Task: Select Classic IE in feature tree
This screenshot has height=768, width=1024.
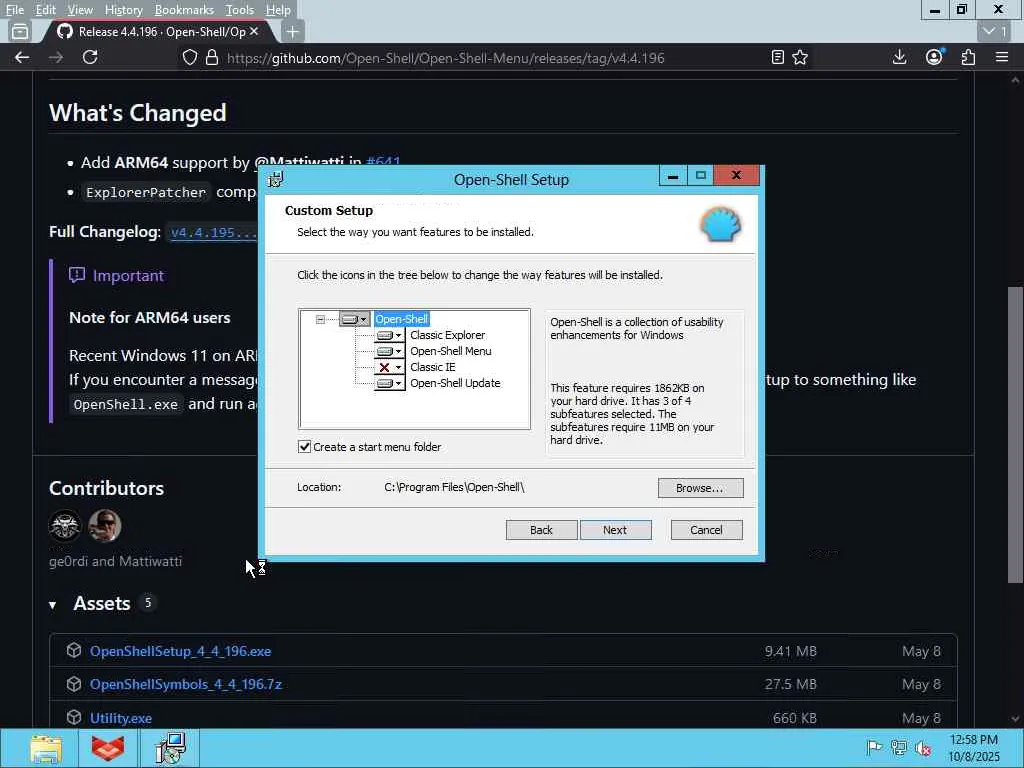Action: point(432,367)
